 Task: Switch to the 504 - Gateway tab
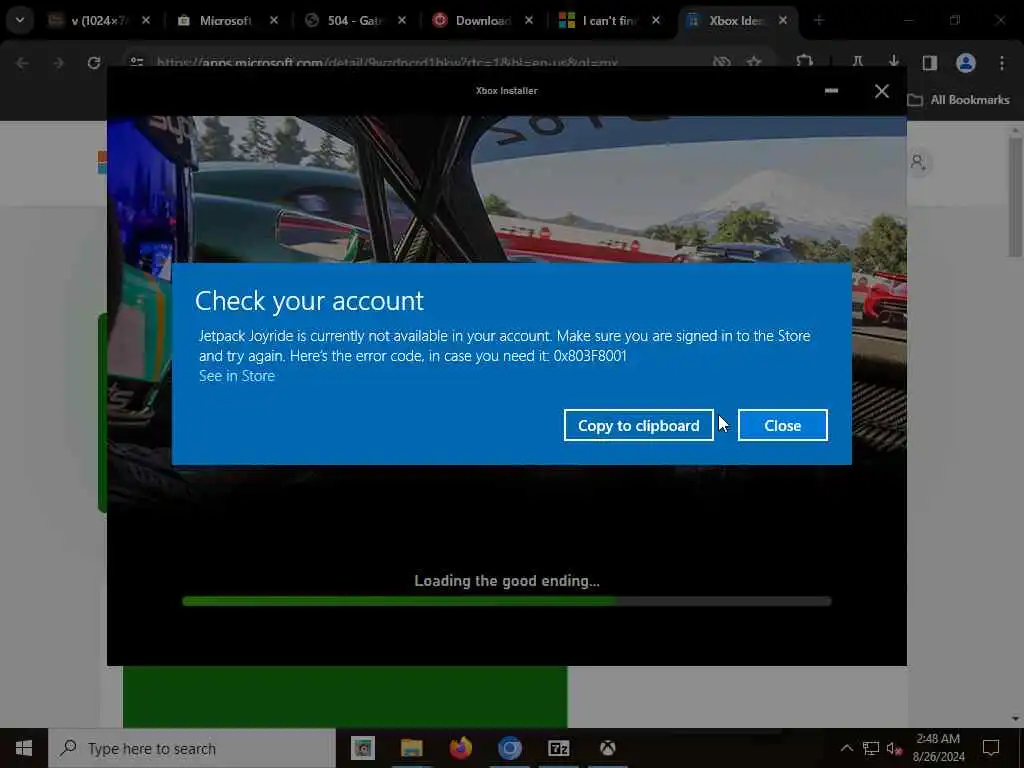[x=355, y=21]
